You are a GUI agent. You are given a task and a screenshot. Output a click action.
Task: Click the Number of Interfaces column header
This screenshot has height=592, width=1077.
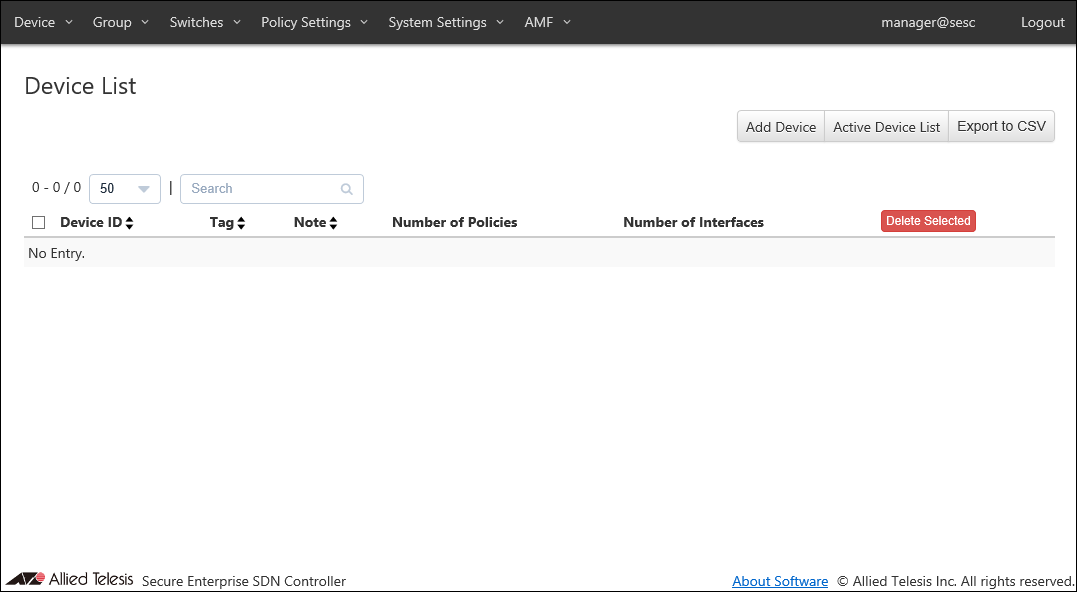[693, 223]
